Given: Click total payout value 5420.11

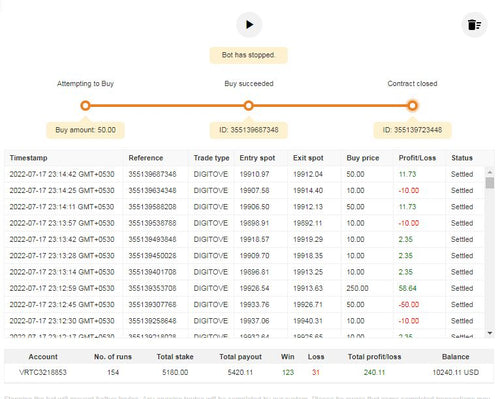Looking at the screenshot, I should coord(240,372).
